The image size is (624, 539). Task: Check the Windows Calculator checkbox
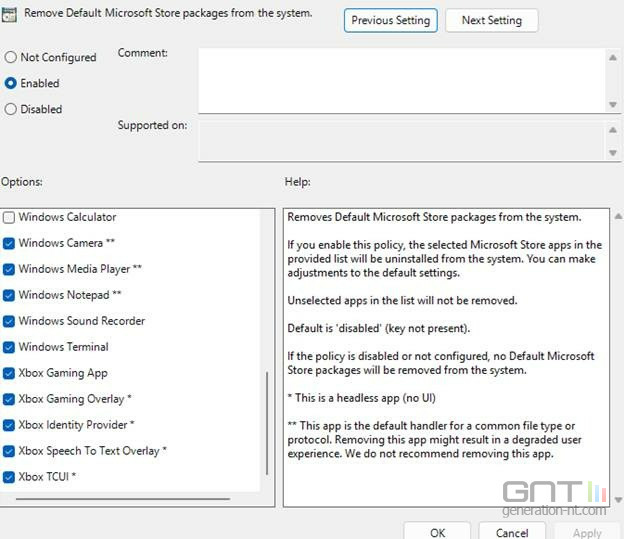pyautogui.click(x=9, y=217)
